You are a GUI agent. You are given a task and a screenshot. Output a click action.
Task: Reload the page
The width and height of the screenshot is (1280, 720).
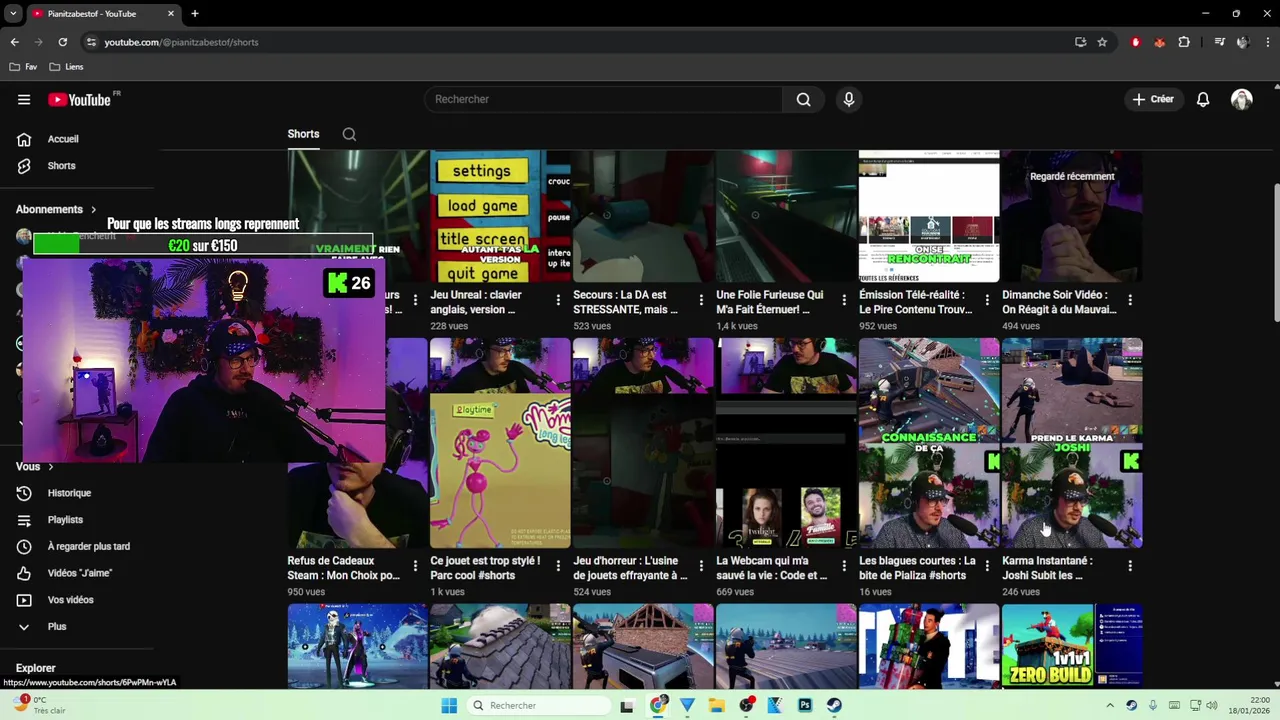tap(62, 42)
